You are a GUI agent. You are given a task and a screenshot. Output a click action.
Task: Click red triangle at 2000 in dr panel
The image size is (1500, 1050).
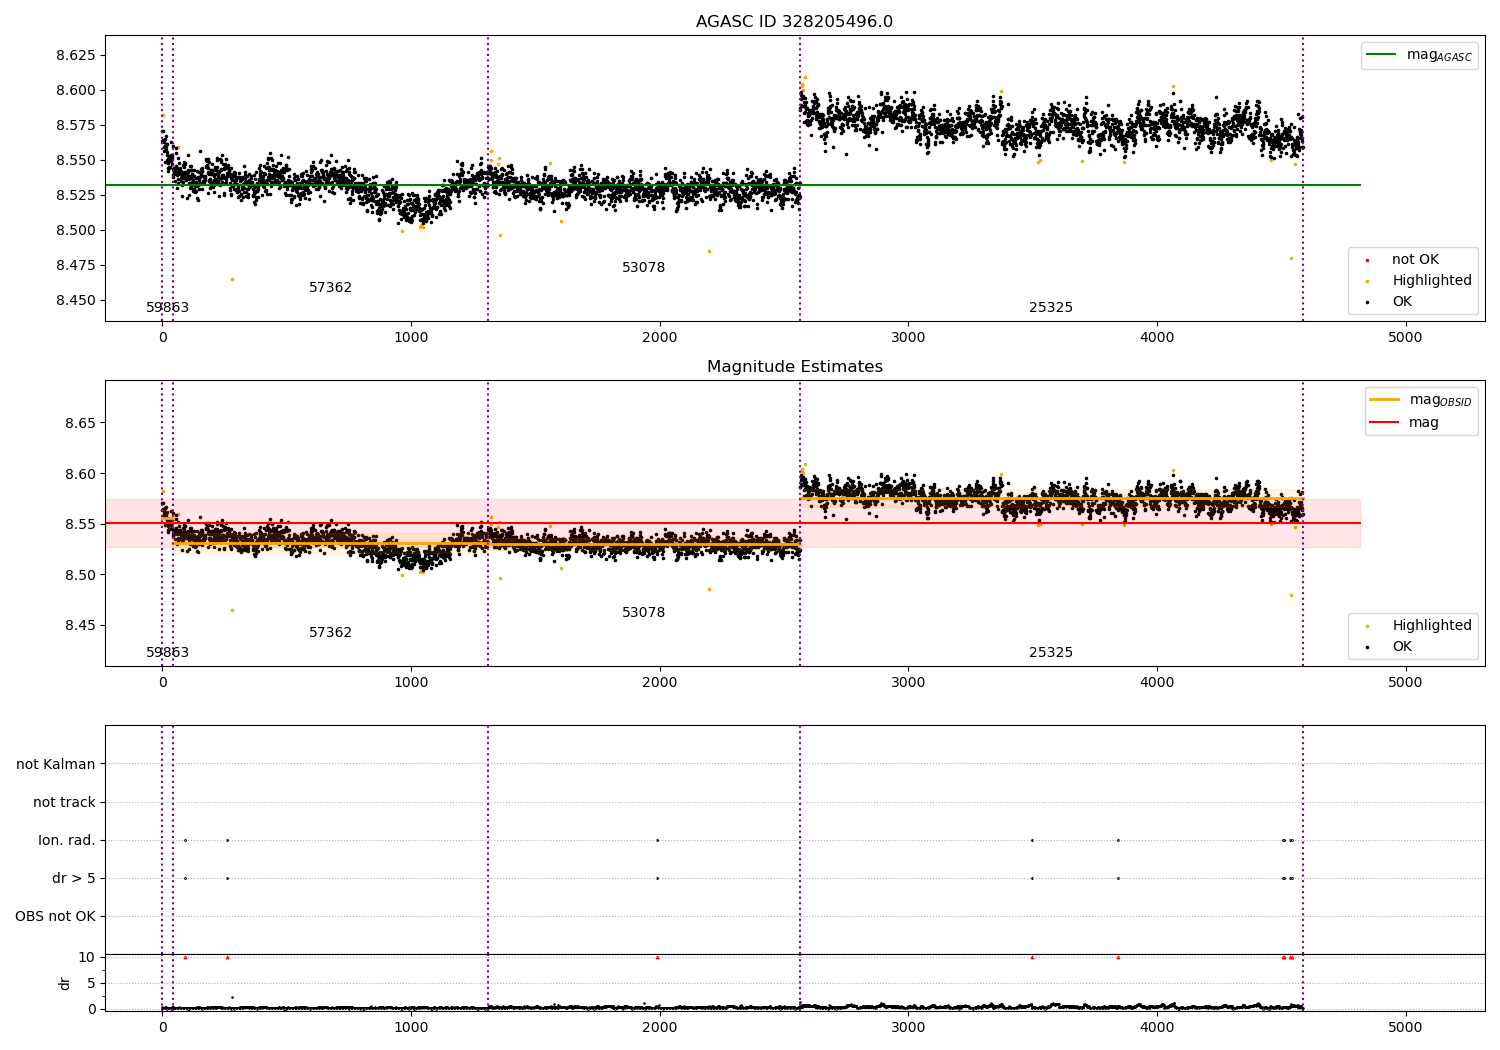pos(657,958)
